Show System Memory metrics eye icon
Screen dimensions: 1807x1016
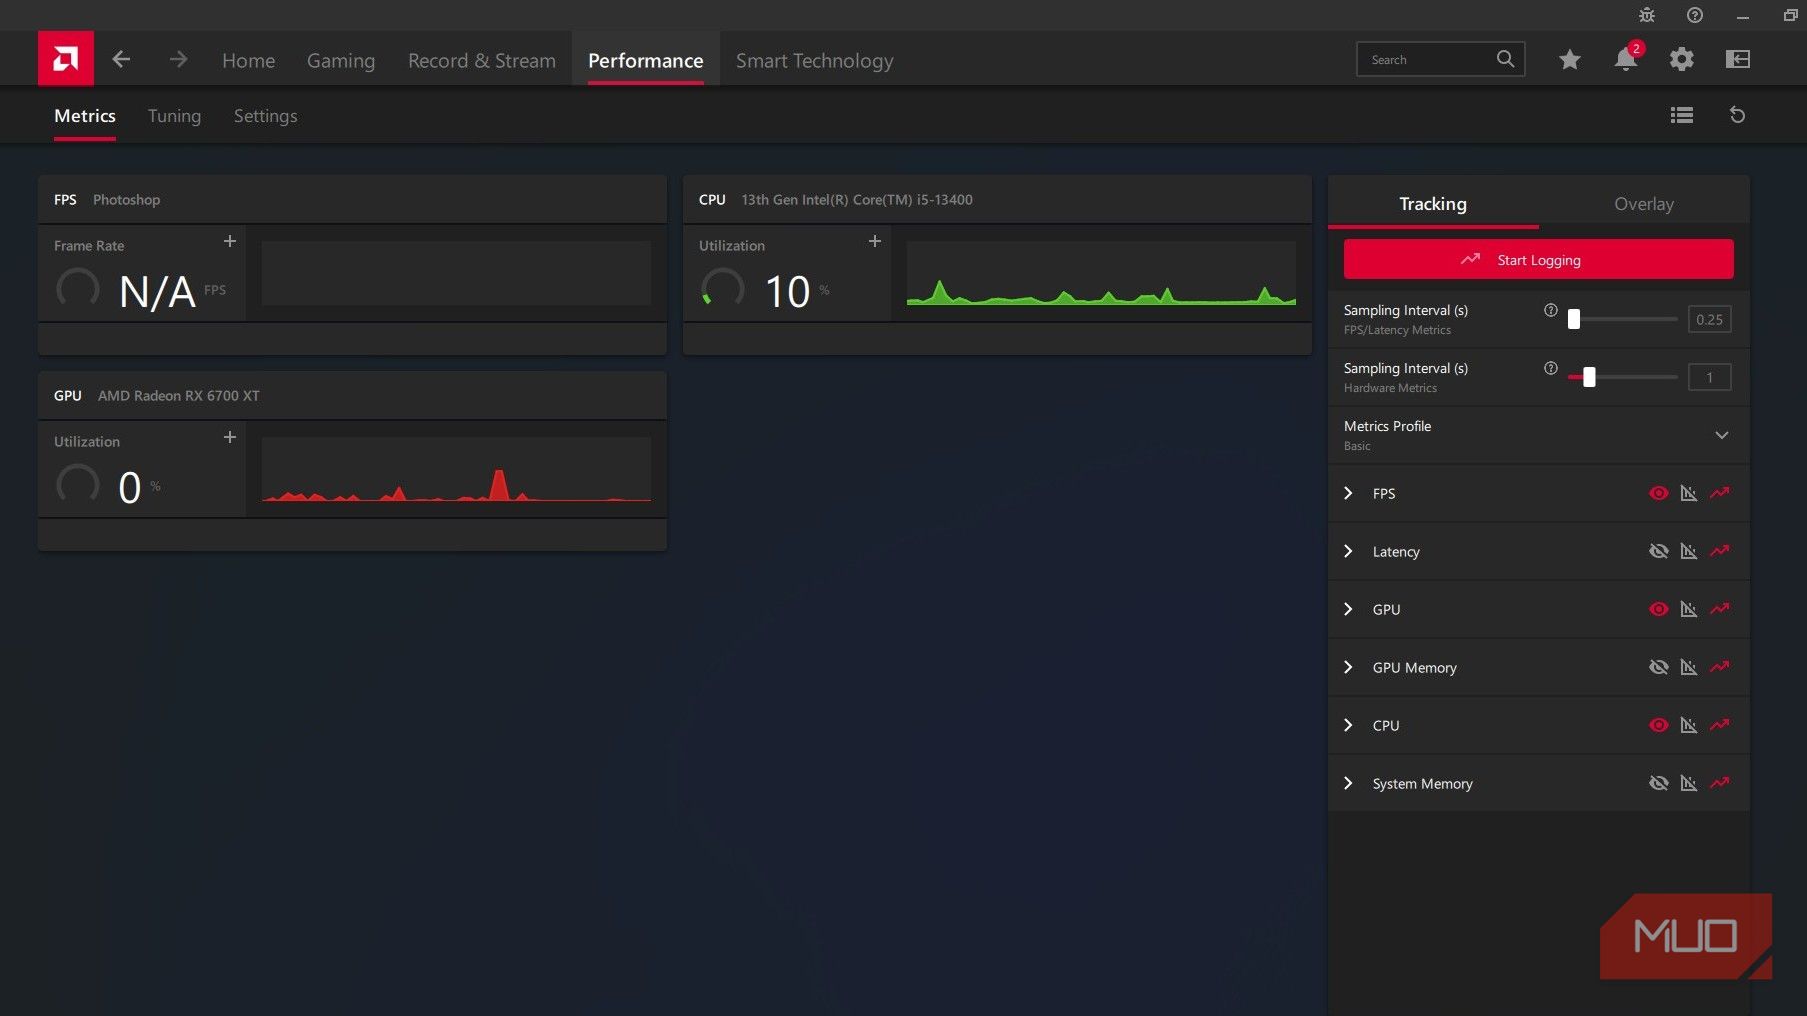[x=1659, y=783]
